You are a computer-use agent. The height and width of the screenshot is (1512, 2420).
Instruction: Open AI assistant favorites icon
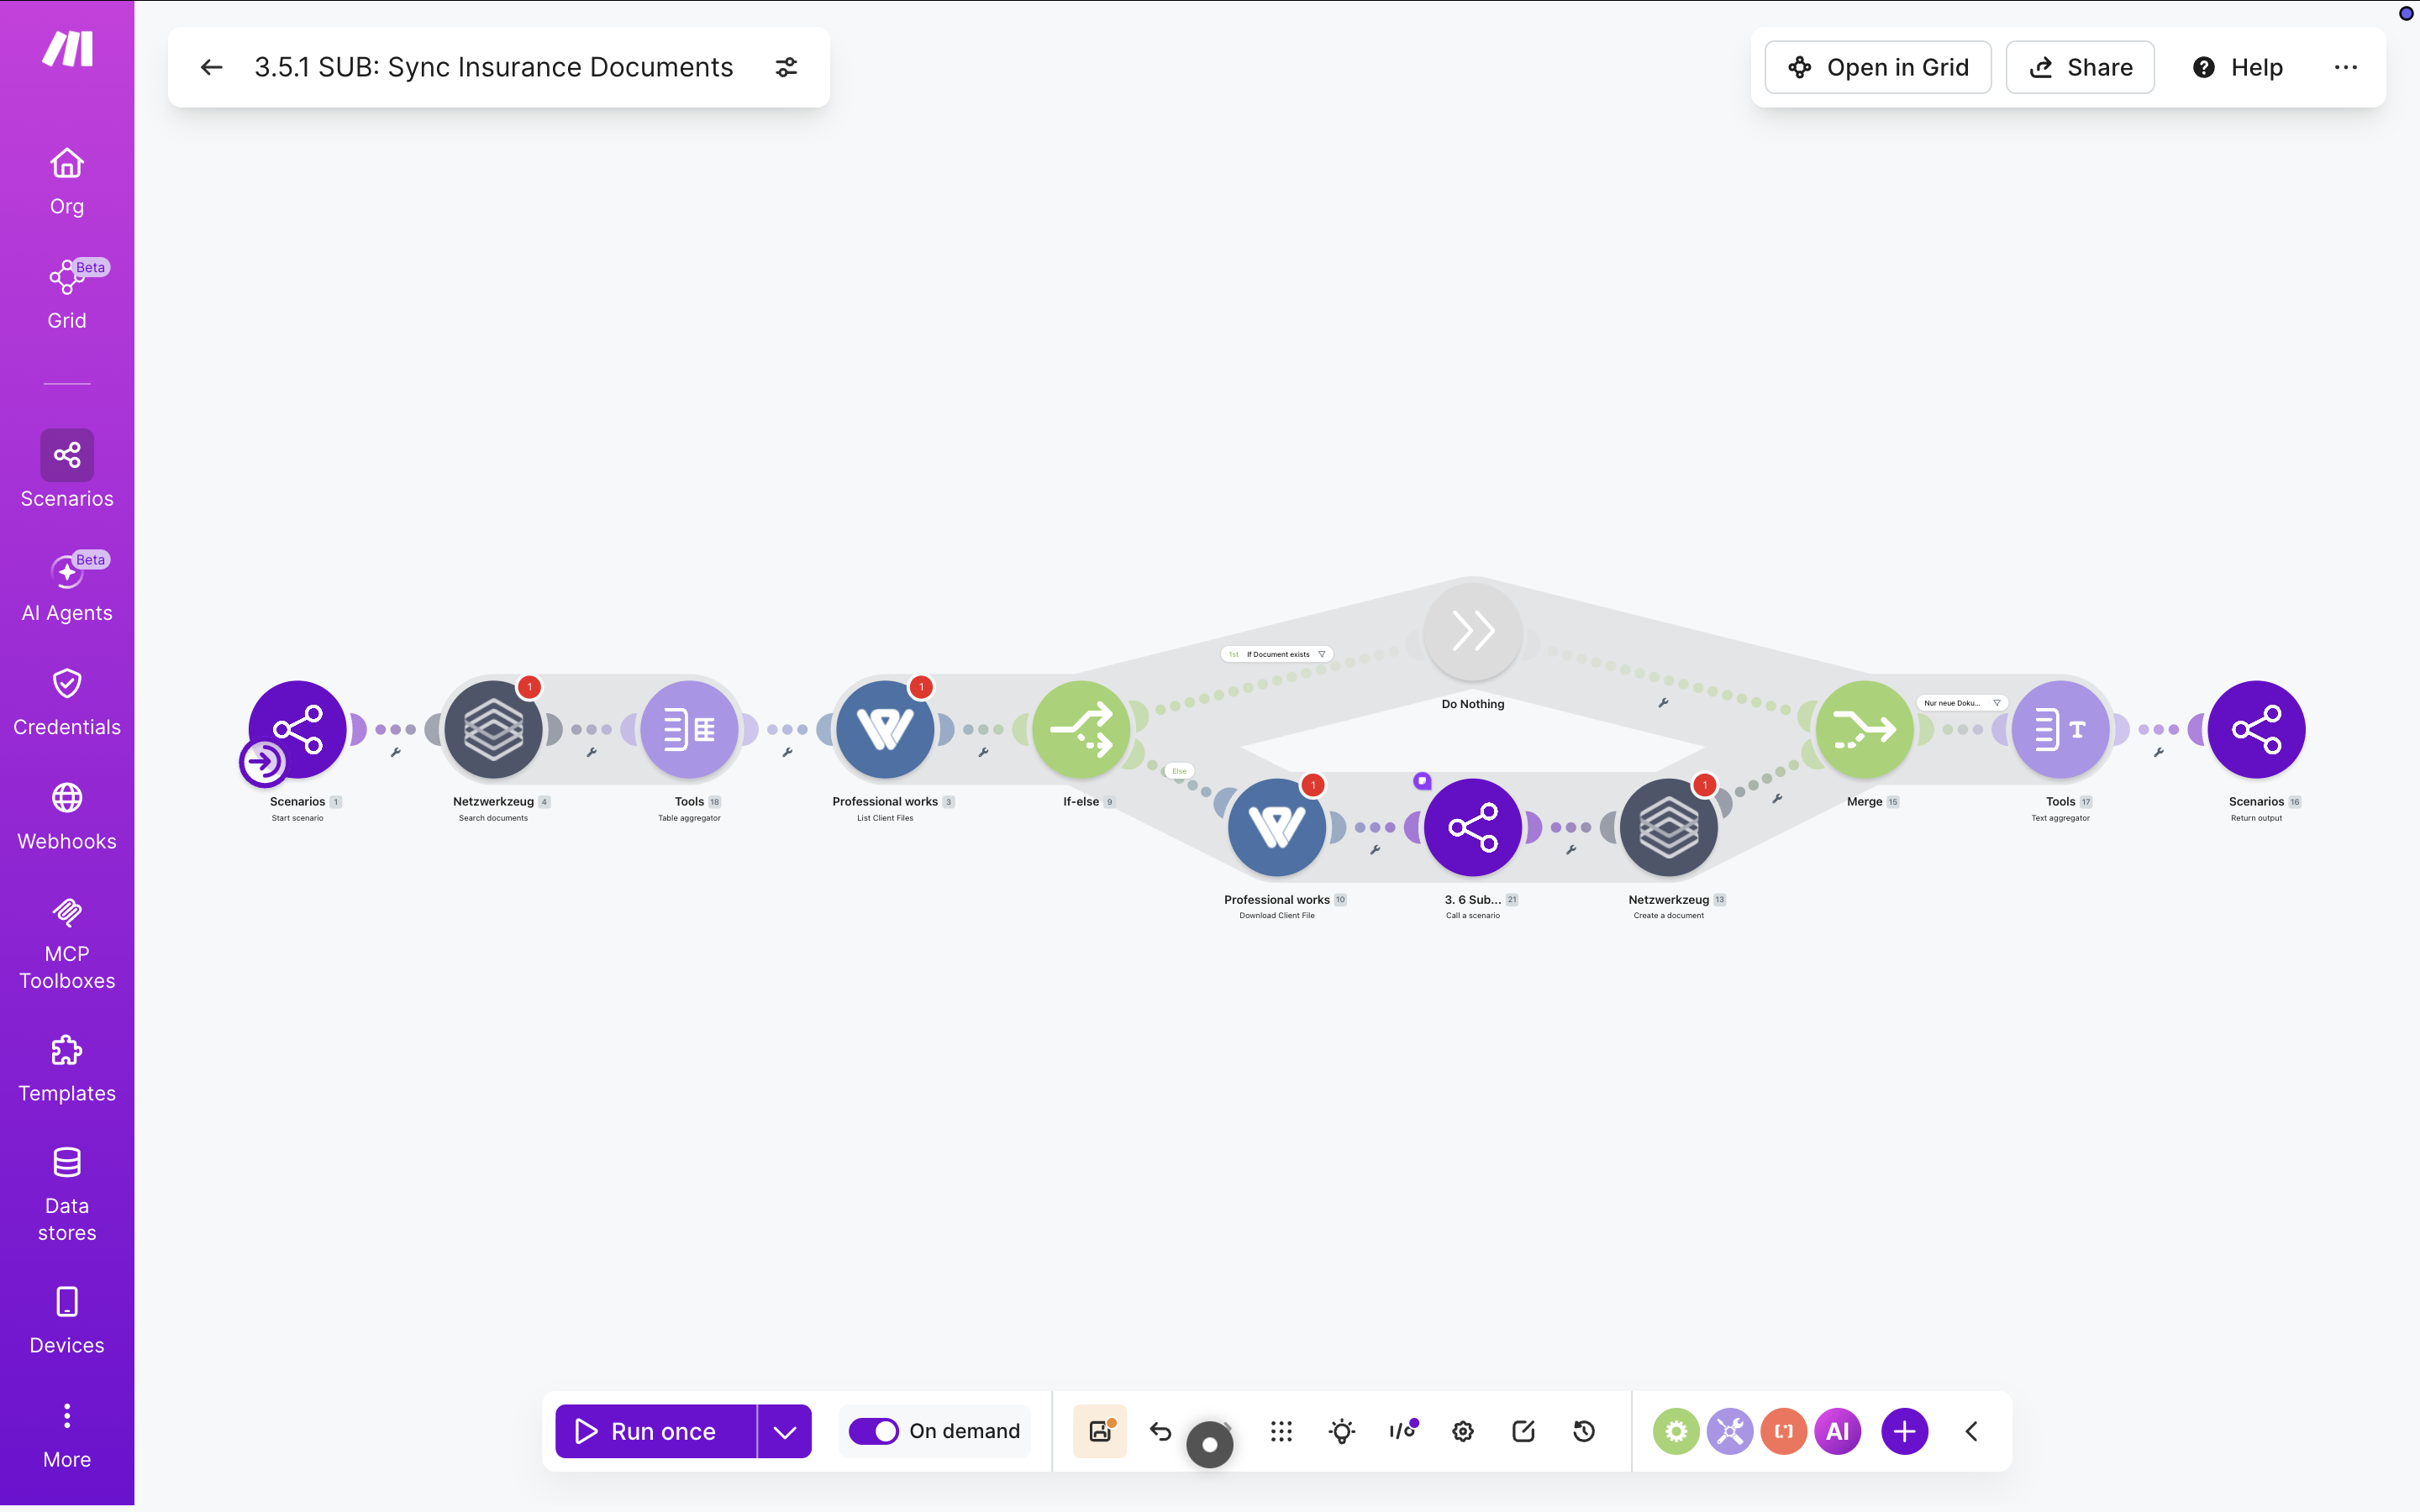pyautogui.click(x=1838, y=1431)
